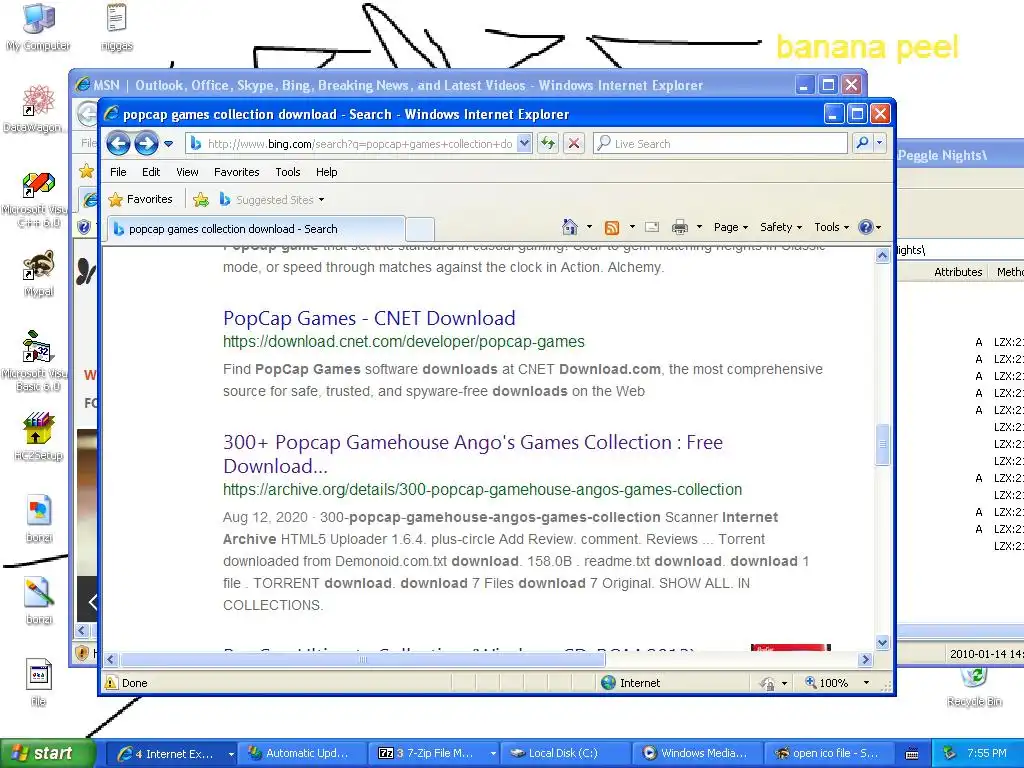Select the Mypal raccoon desktop icon

pos(39,274)
